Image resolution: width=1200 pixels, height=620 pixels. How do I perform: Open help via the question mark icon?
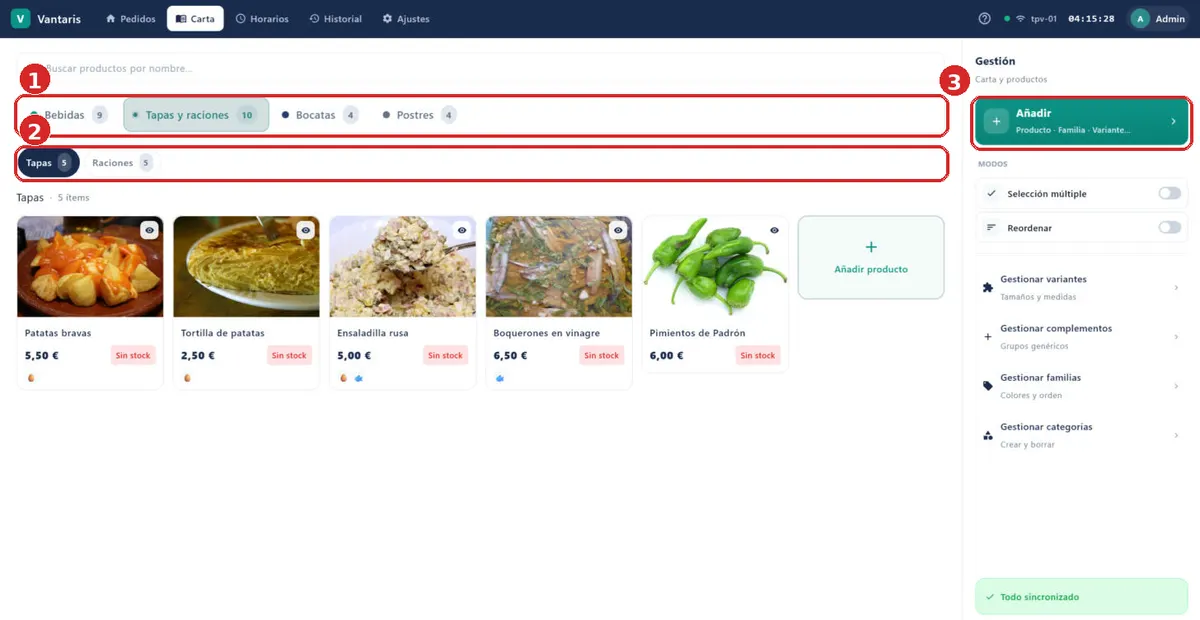coord(984,19)
